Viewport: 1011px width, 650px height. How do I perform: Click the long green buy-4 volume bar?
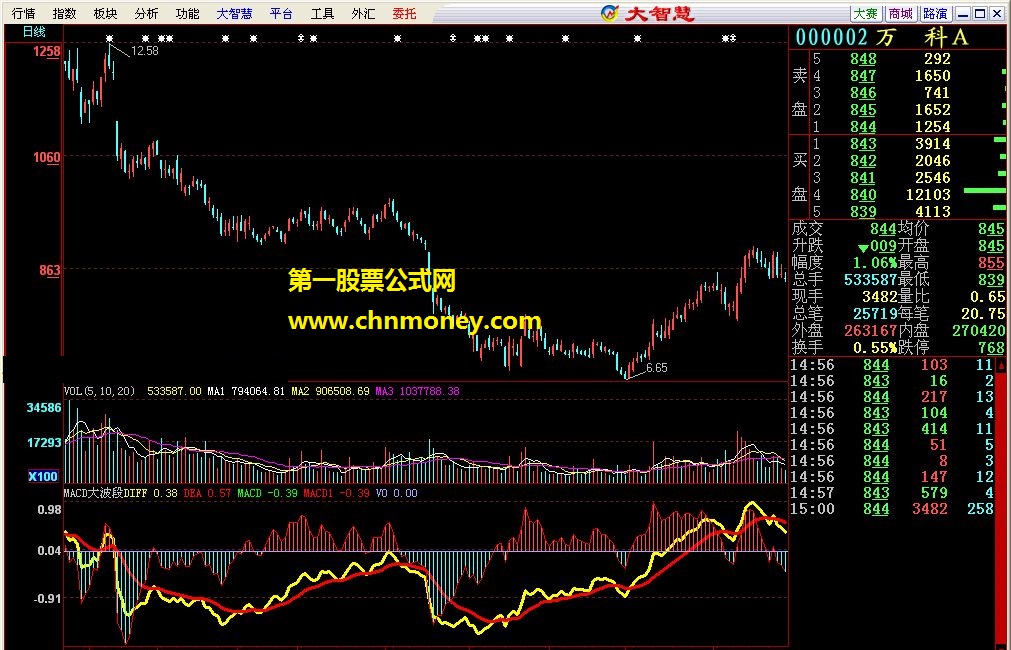pyautogui.click(x=985, y=190)
